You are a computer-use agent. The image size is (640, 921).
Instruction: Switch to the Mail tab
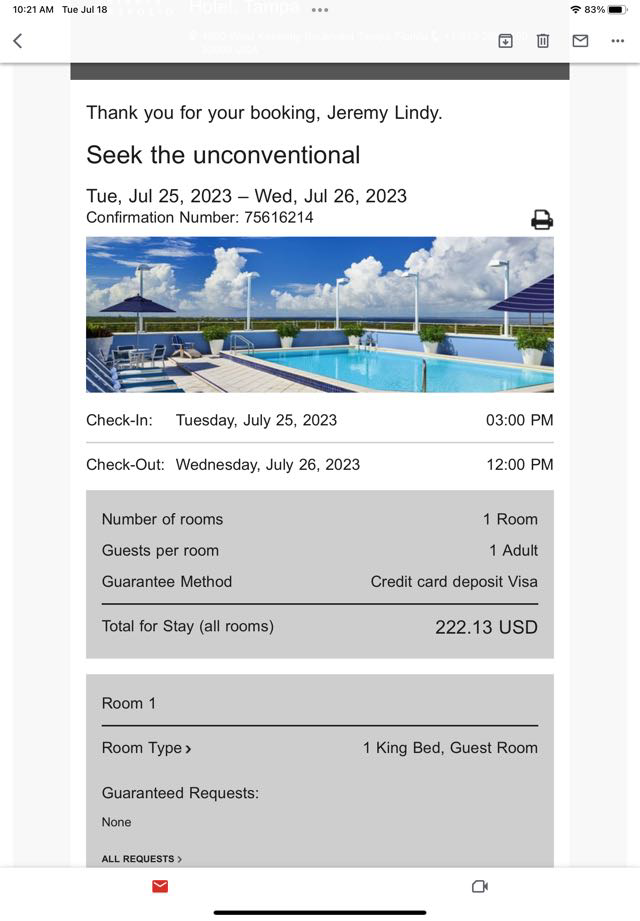coord(160,886)
